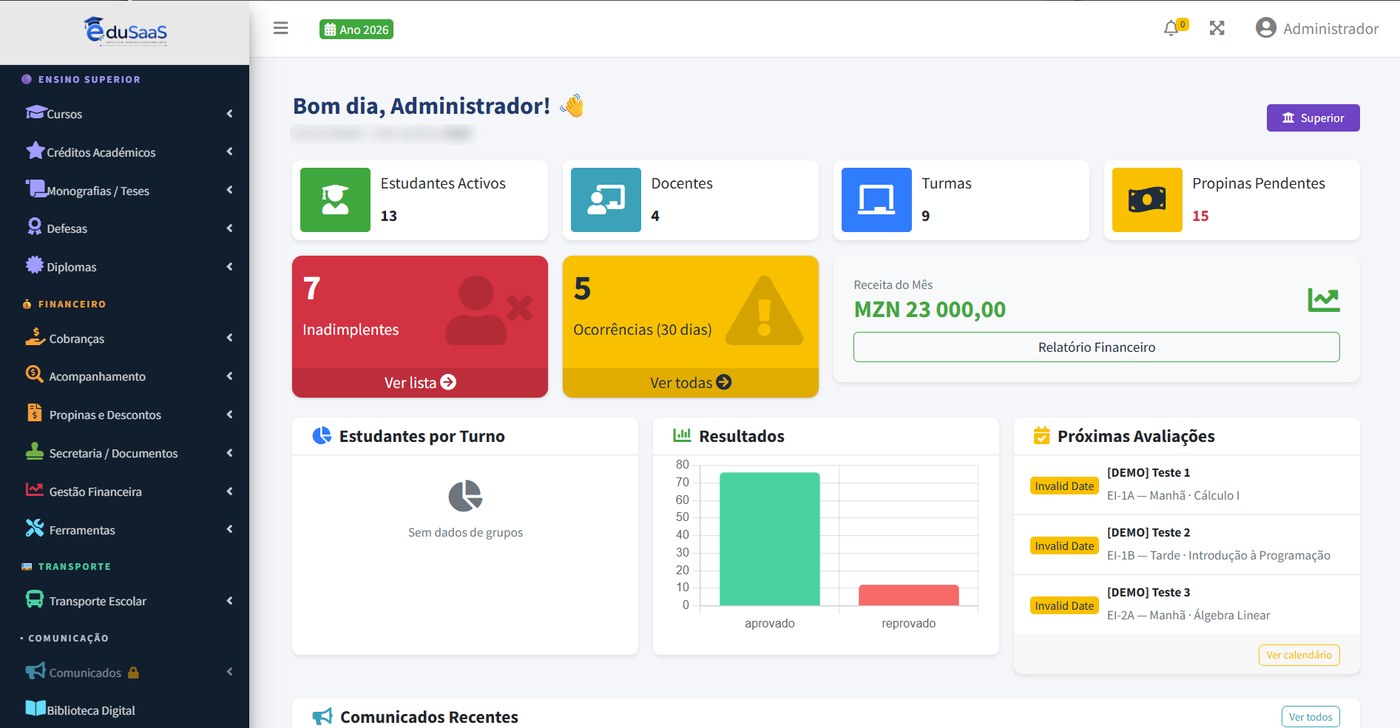Click the MZN 23 000,00 revenue value
Viewport: 1400px width, 728px height.
click(x=930, y=310)
